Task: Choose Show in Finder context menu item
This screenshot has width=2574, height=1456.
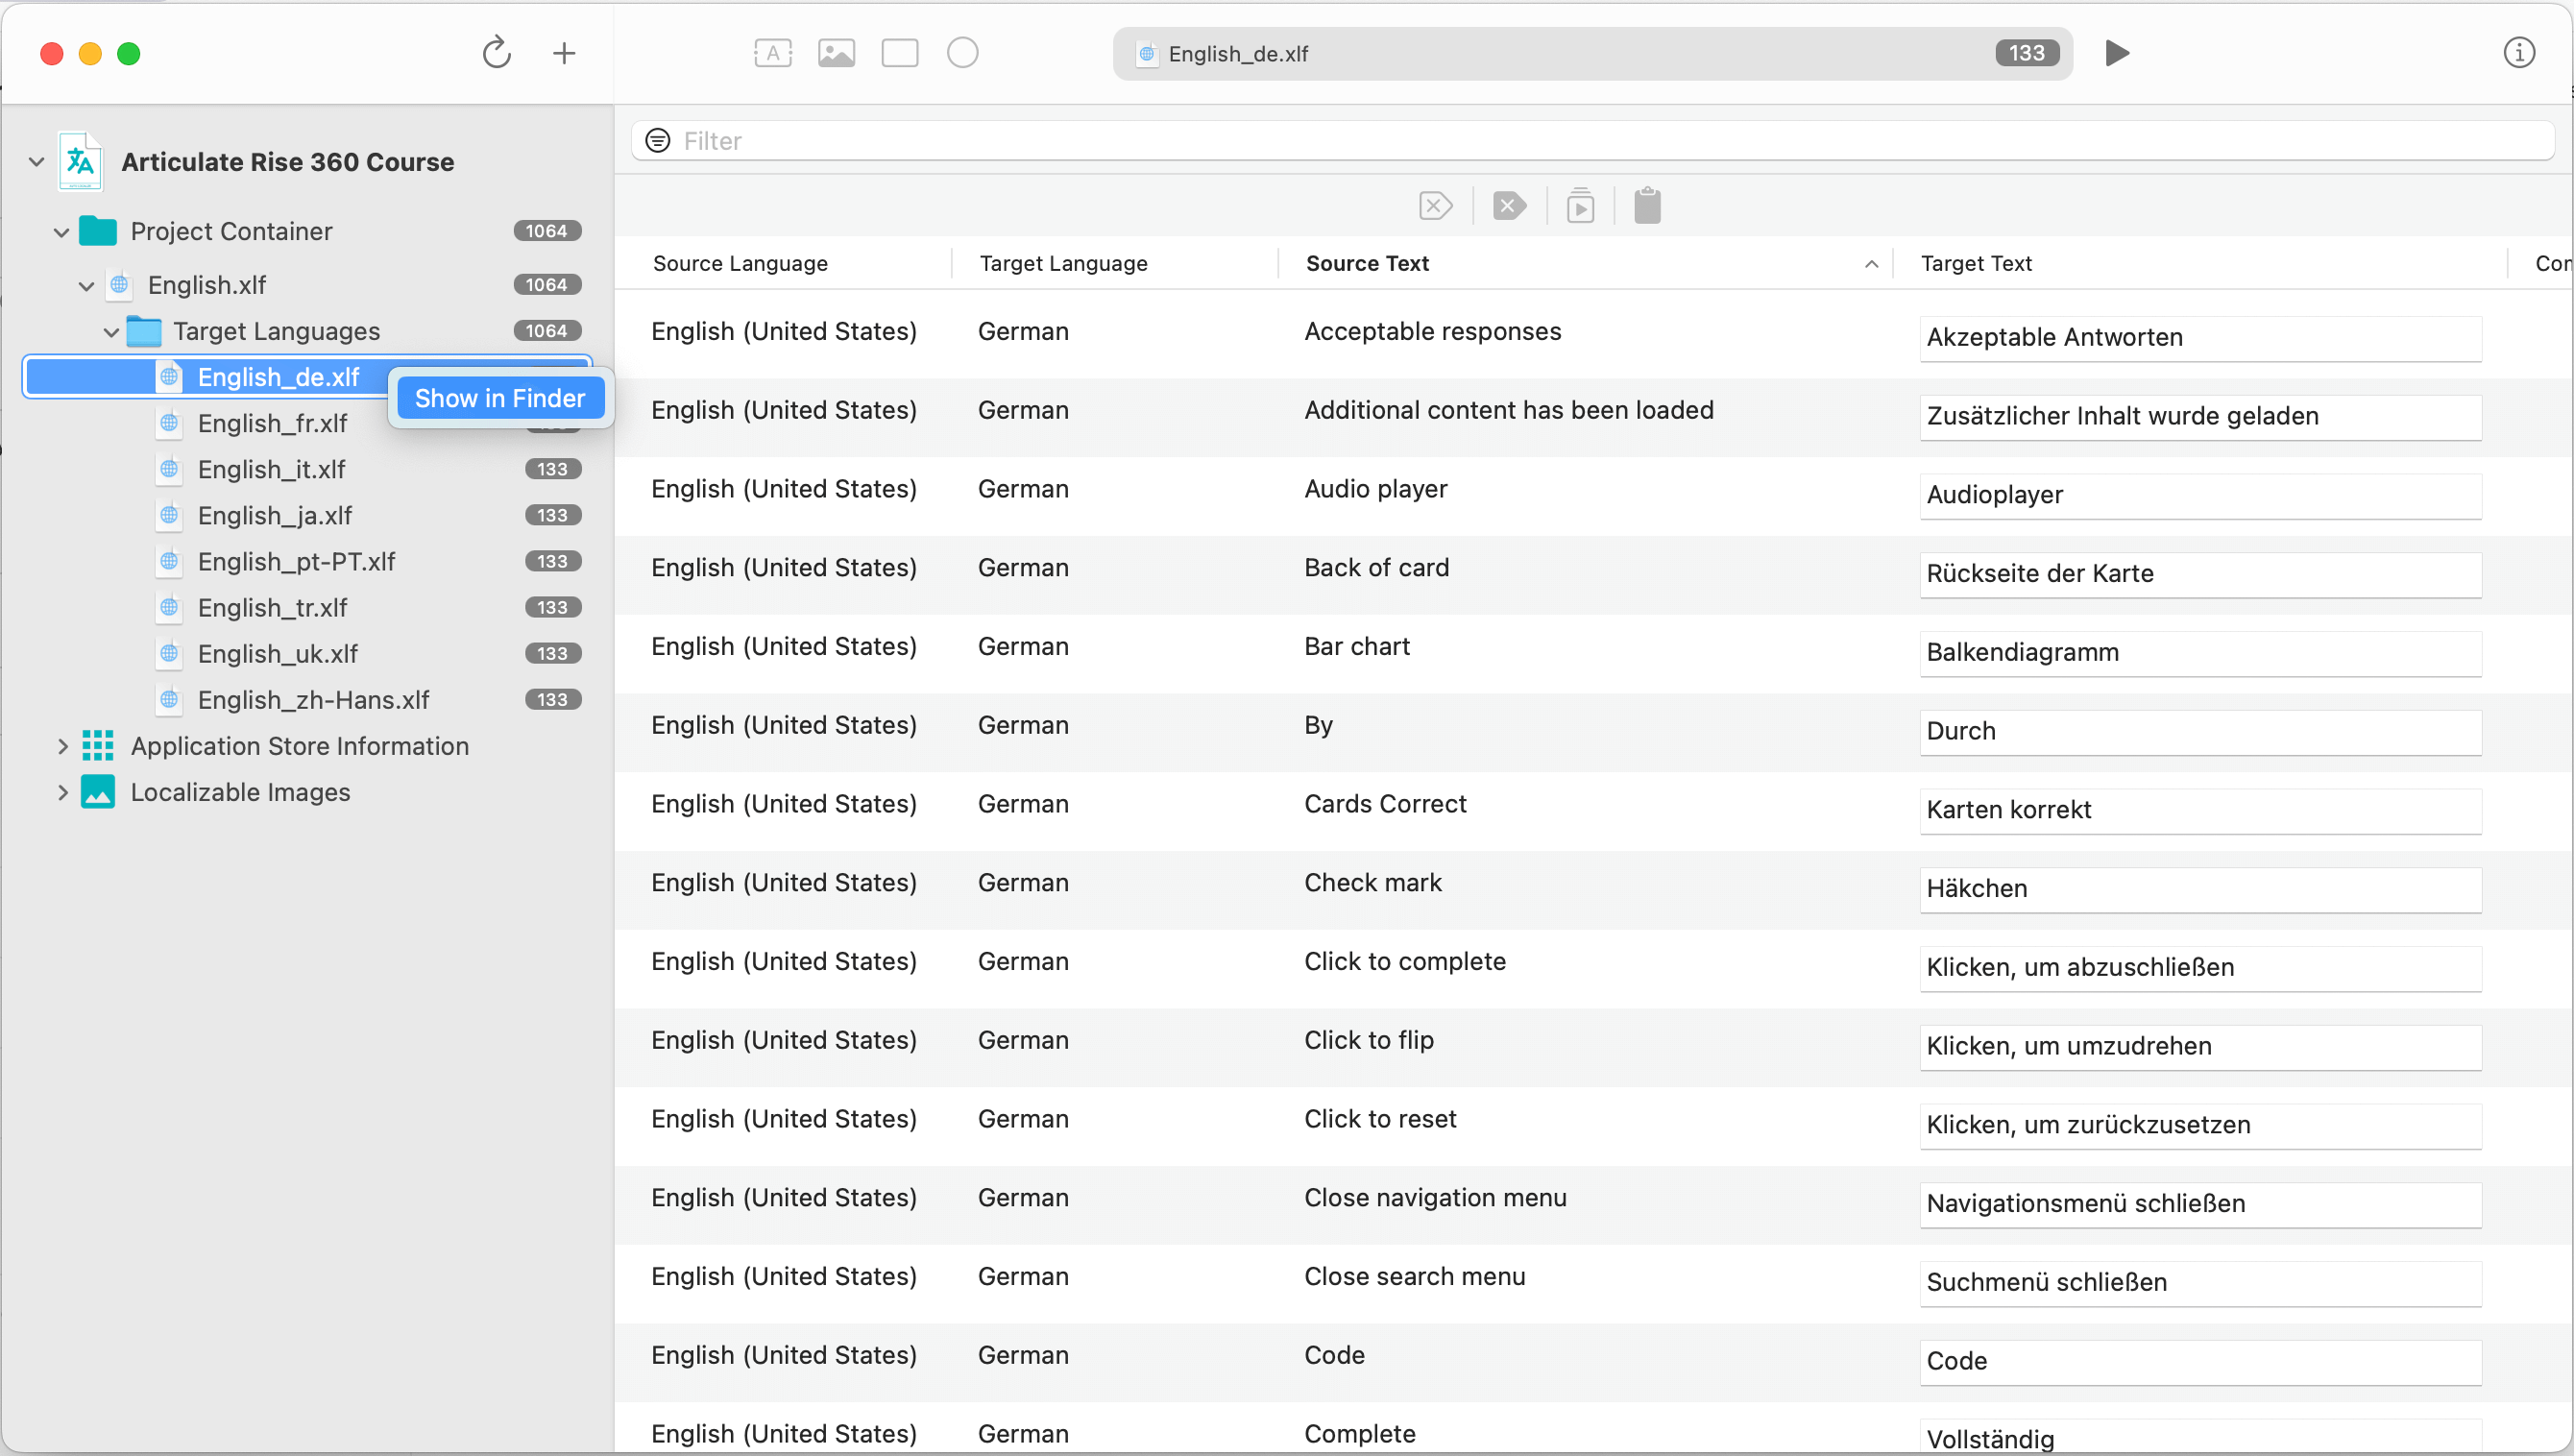Action: (500, 398)
